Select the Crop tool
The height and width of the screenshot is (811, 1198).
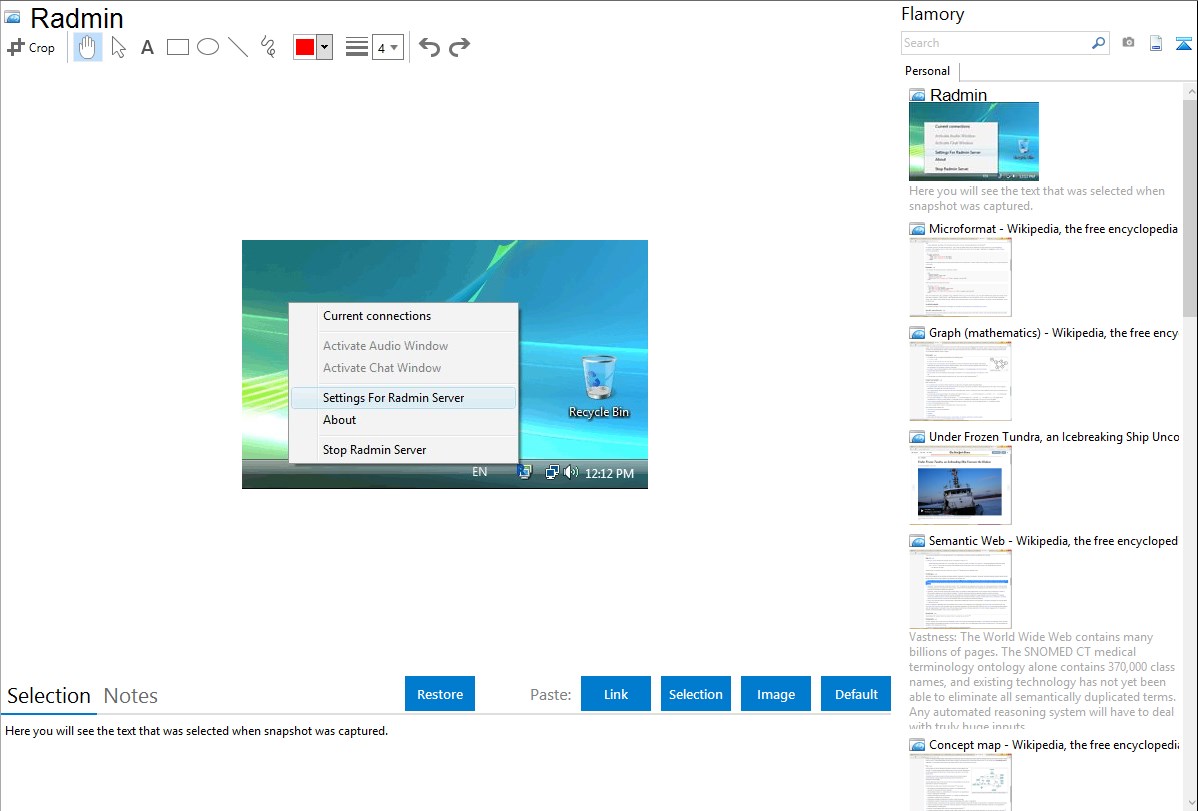[x=32, y=47]
